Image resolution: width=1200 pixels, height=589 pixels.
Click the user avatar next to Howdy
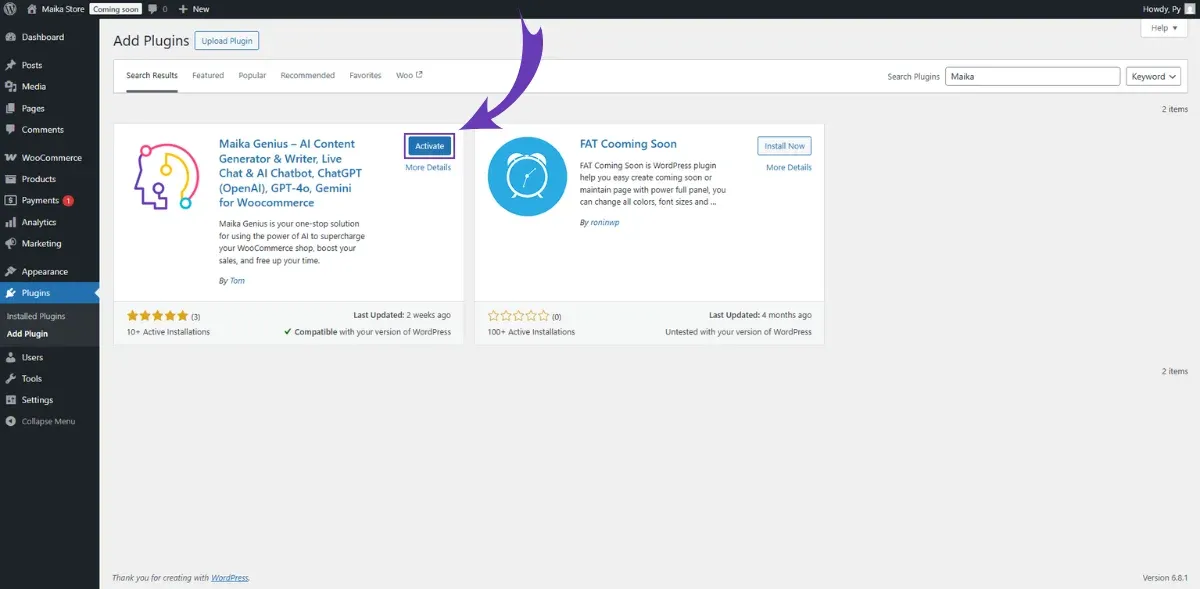click(x=1188, y=9)
